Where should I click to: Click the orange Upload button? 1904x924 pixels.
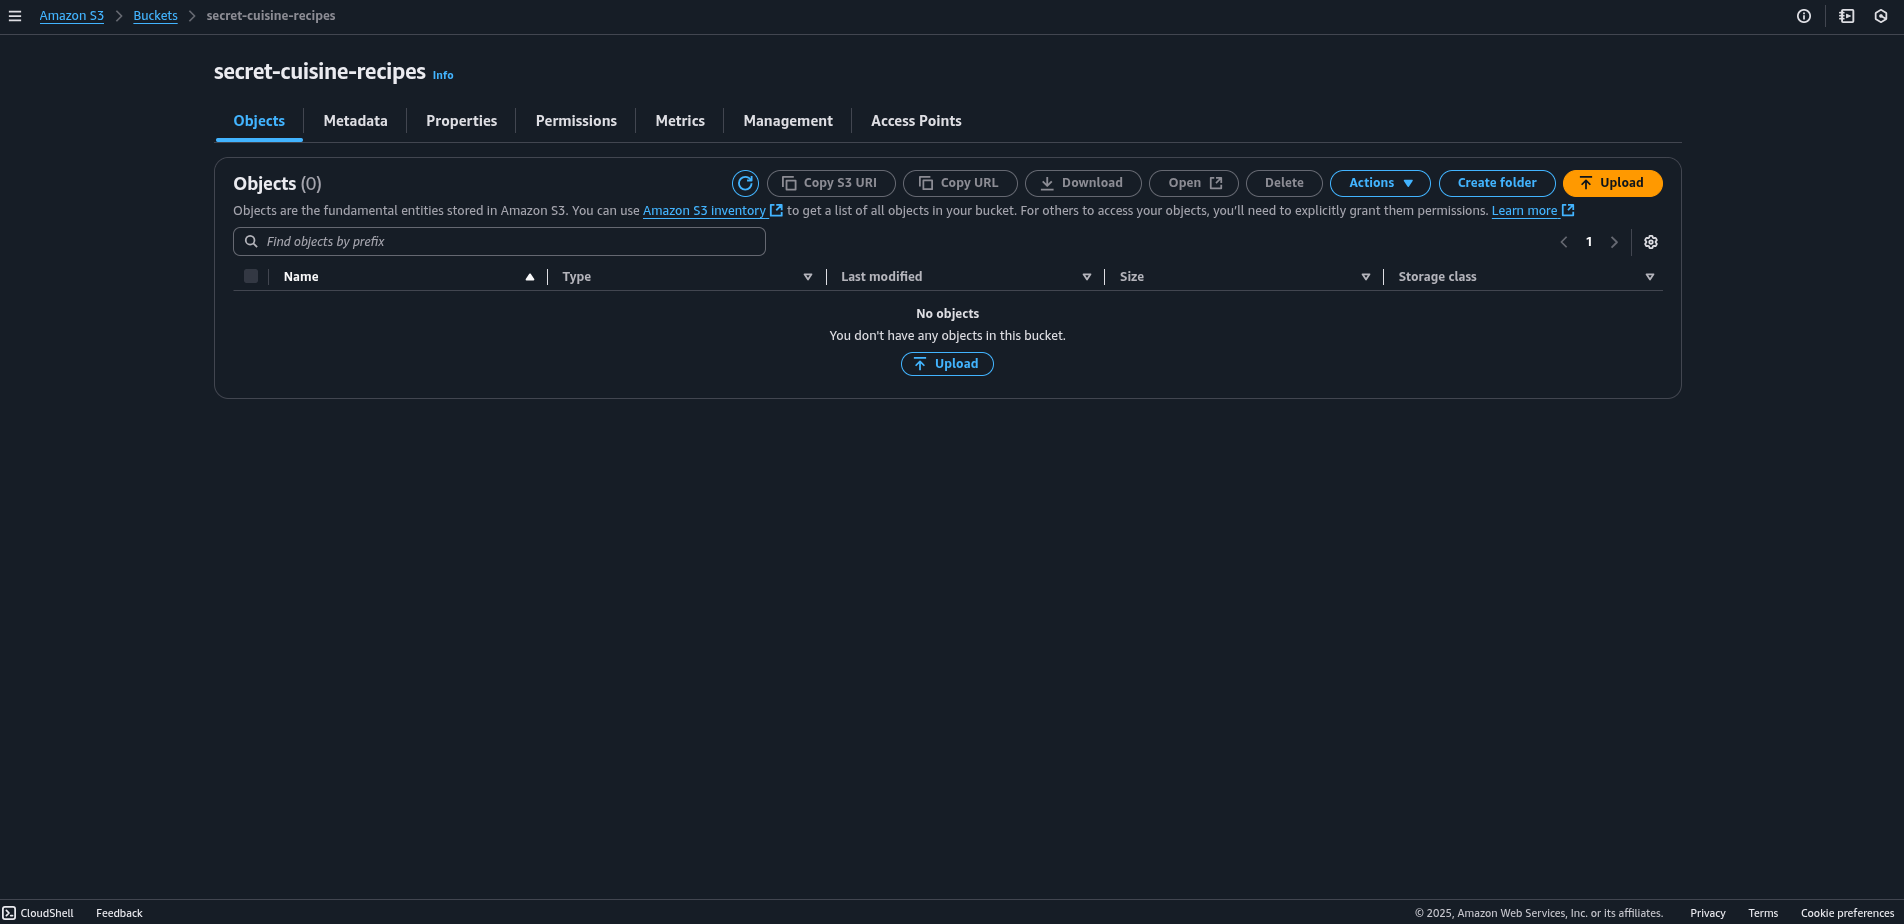[1612, 183]
